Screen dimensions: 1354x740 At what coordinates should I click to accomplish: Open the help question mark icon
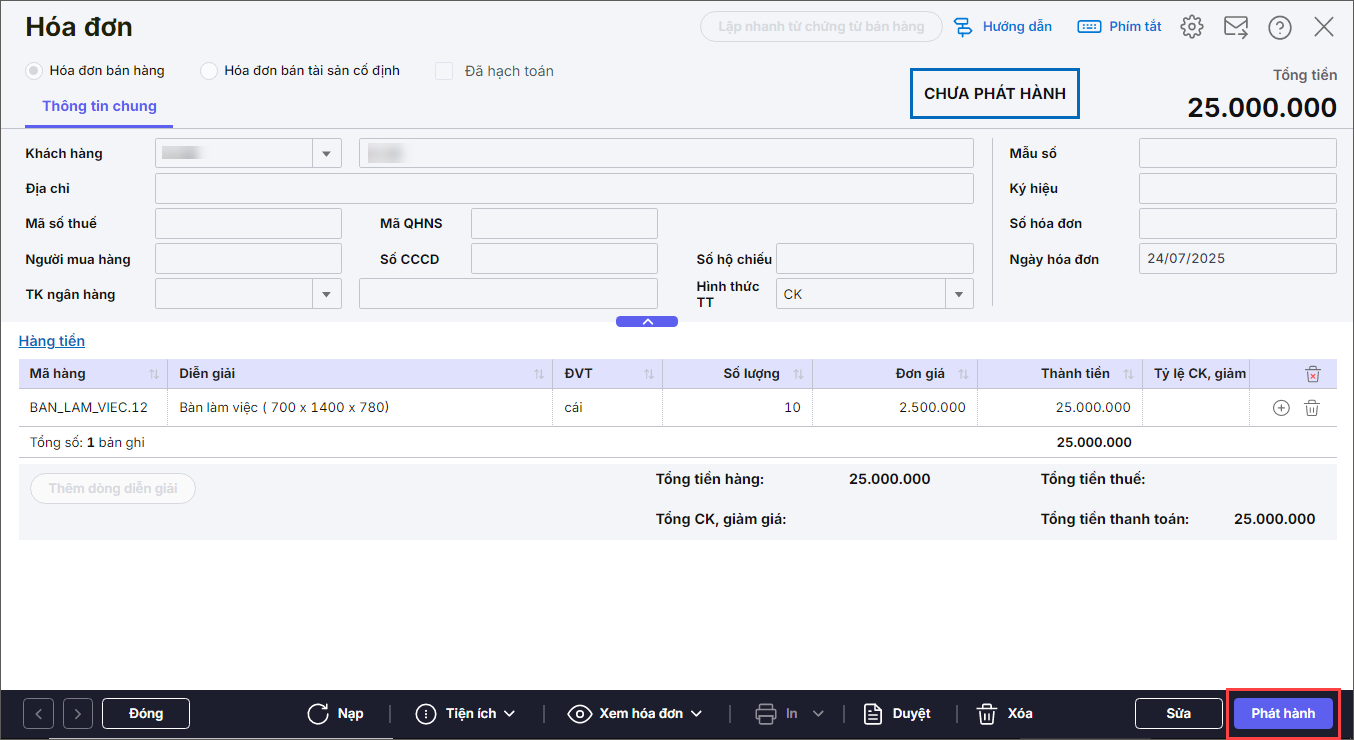(x=1280, y=27)
